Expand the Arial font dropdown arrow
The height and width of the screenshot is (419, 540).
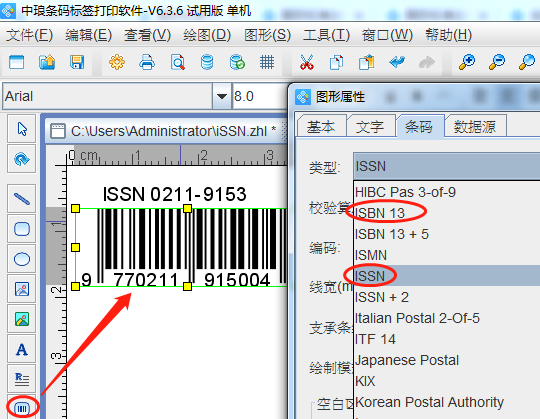(x=222, y=96)
